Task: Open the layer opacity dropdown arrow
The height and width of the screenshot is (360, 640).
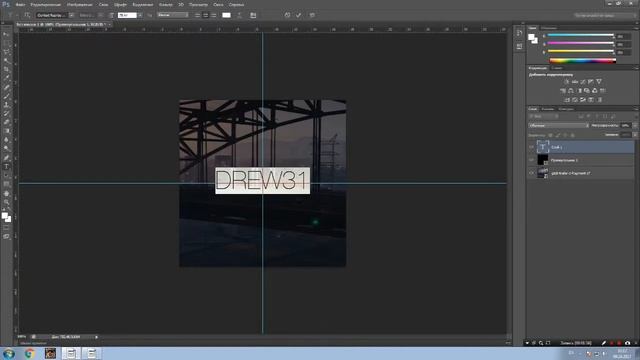Action: tap(635, 126)
